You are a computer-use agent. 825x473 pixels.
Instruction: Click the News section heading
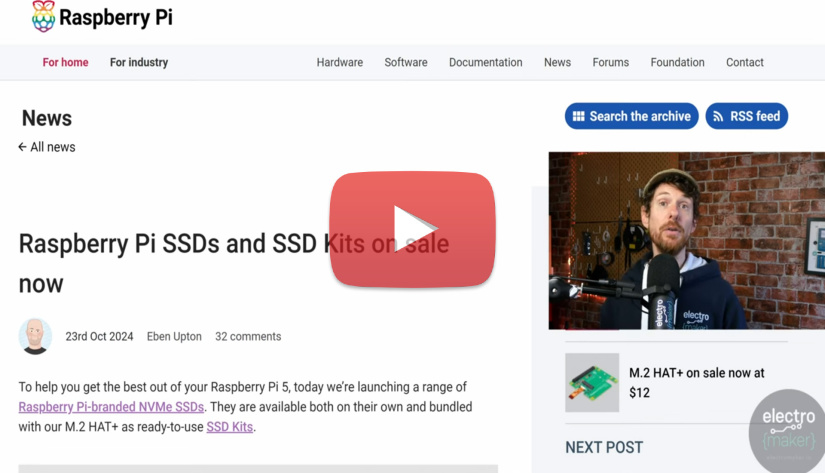click(x=47, y=118)
